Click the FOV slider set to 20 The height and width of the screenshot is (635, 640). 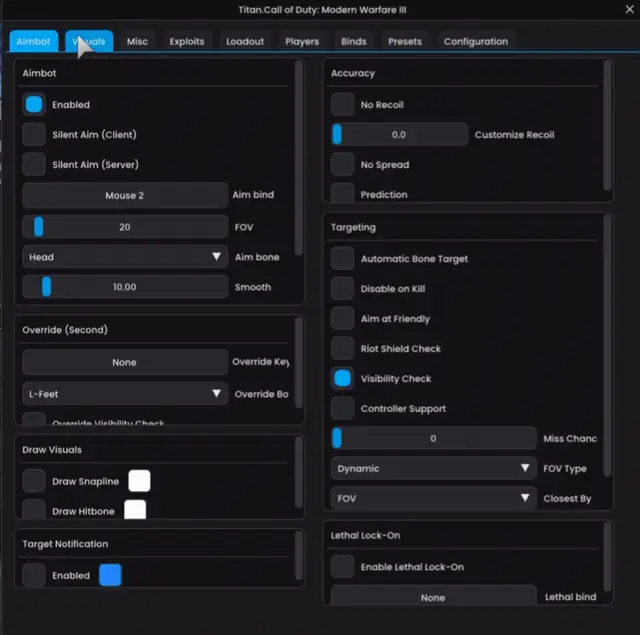pos(125,227)
